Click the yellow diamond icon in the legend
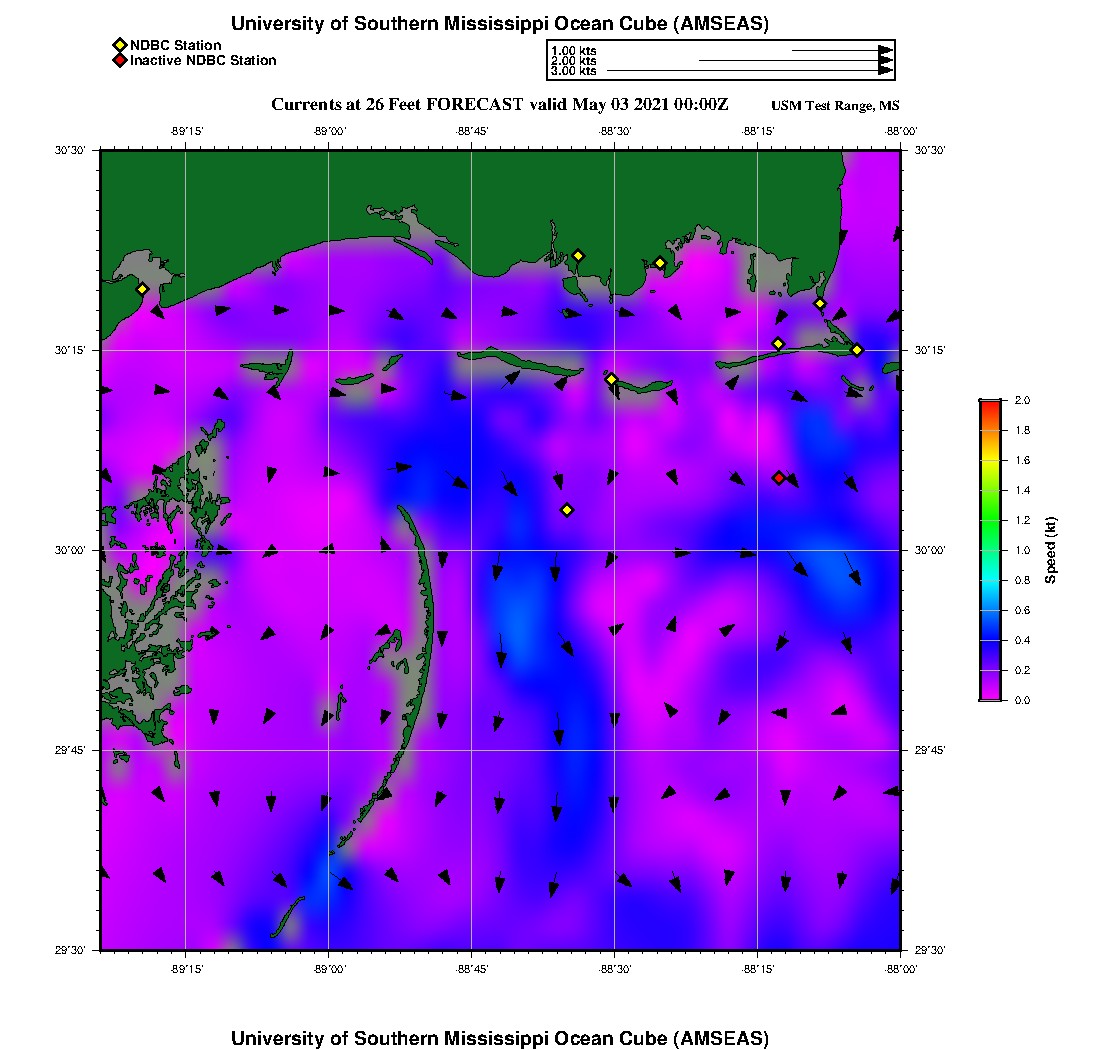The height and width of the screenshot is (1050, 1100). (119, 45)
